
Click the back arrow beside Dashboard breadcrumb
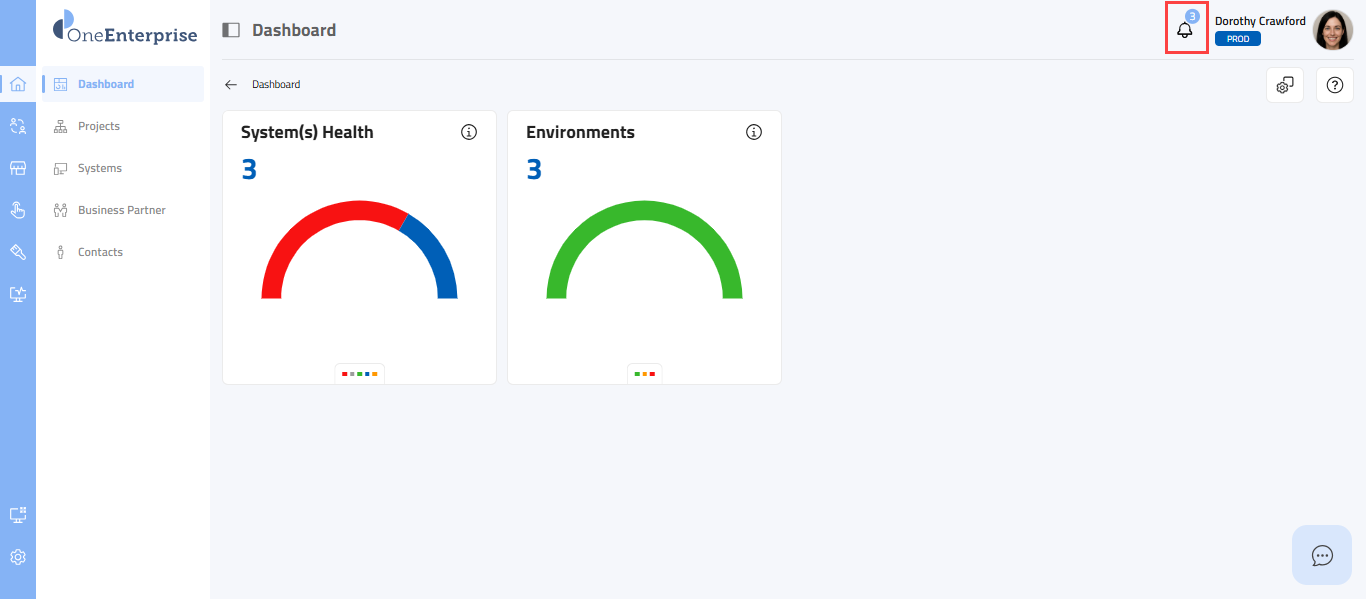click(231, 85)
